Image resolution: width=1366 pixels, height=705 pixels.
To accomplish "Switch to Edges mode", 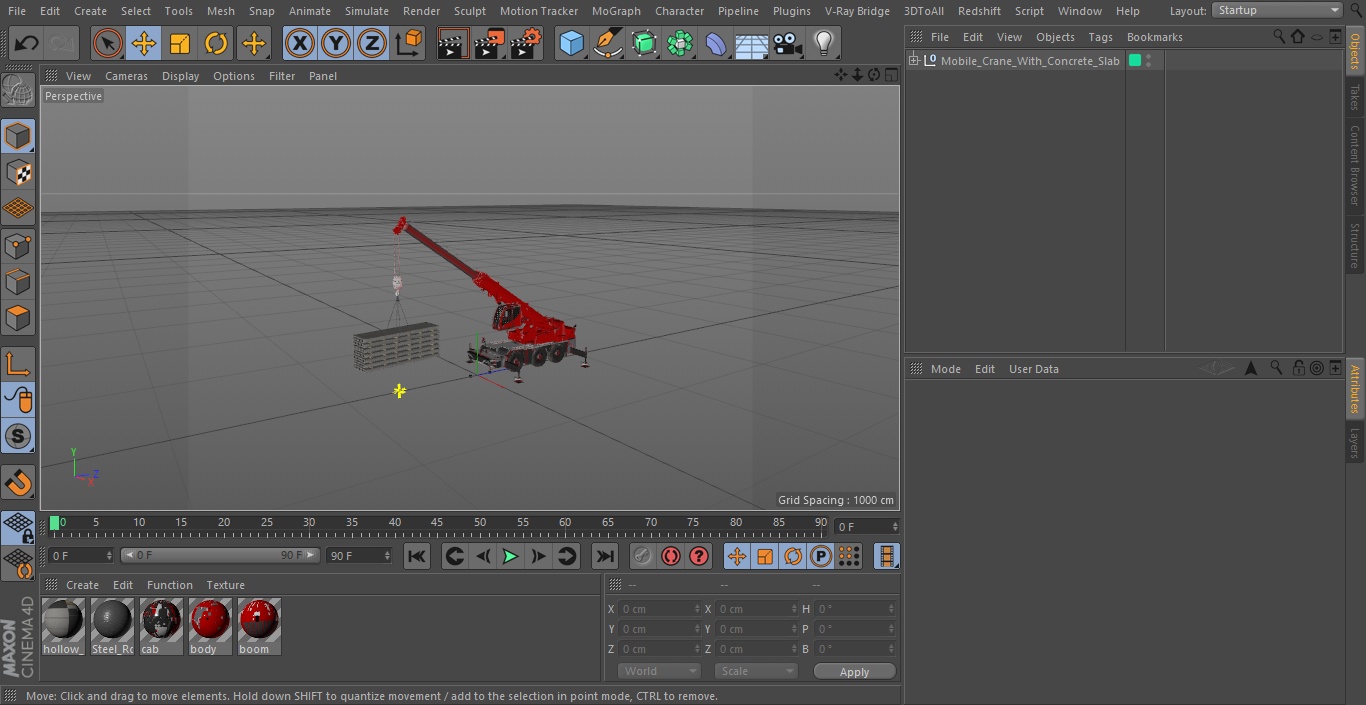I will [18, 281].
